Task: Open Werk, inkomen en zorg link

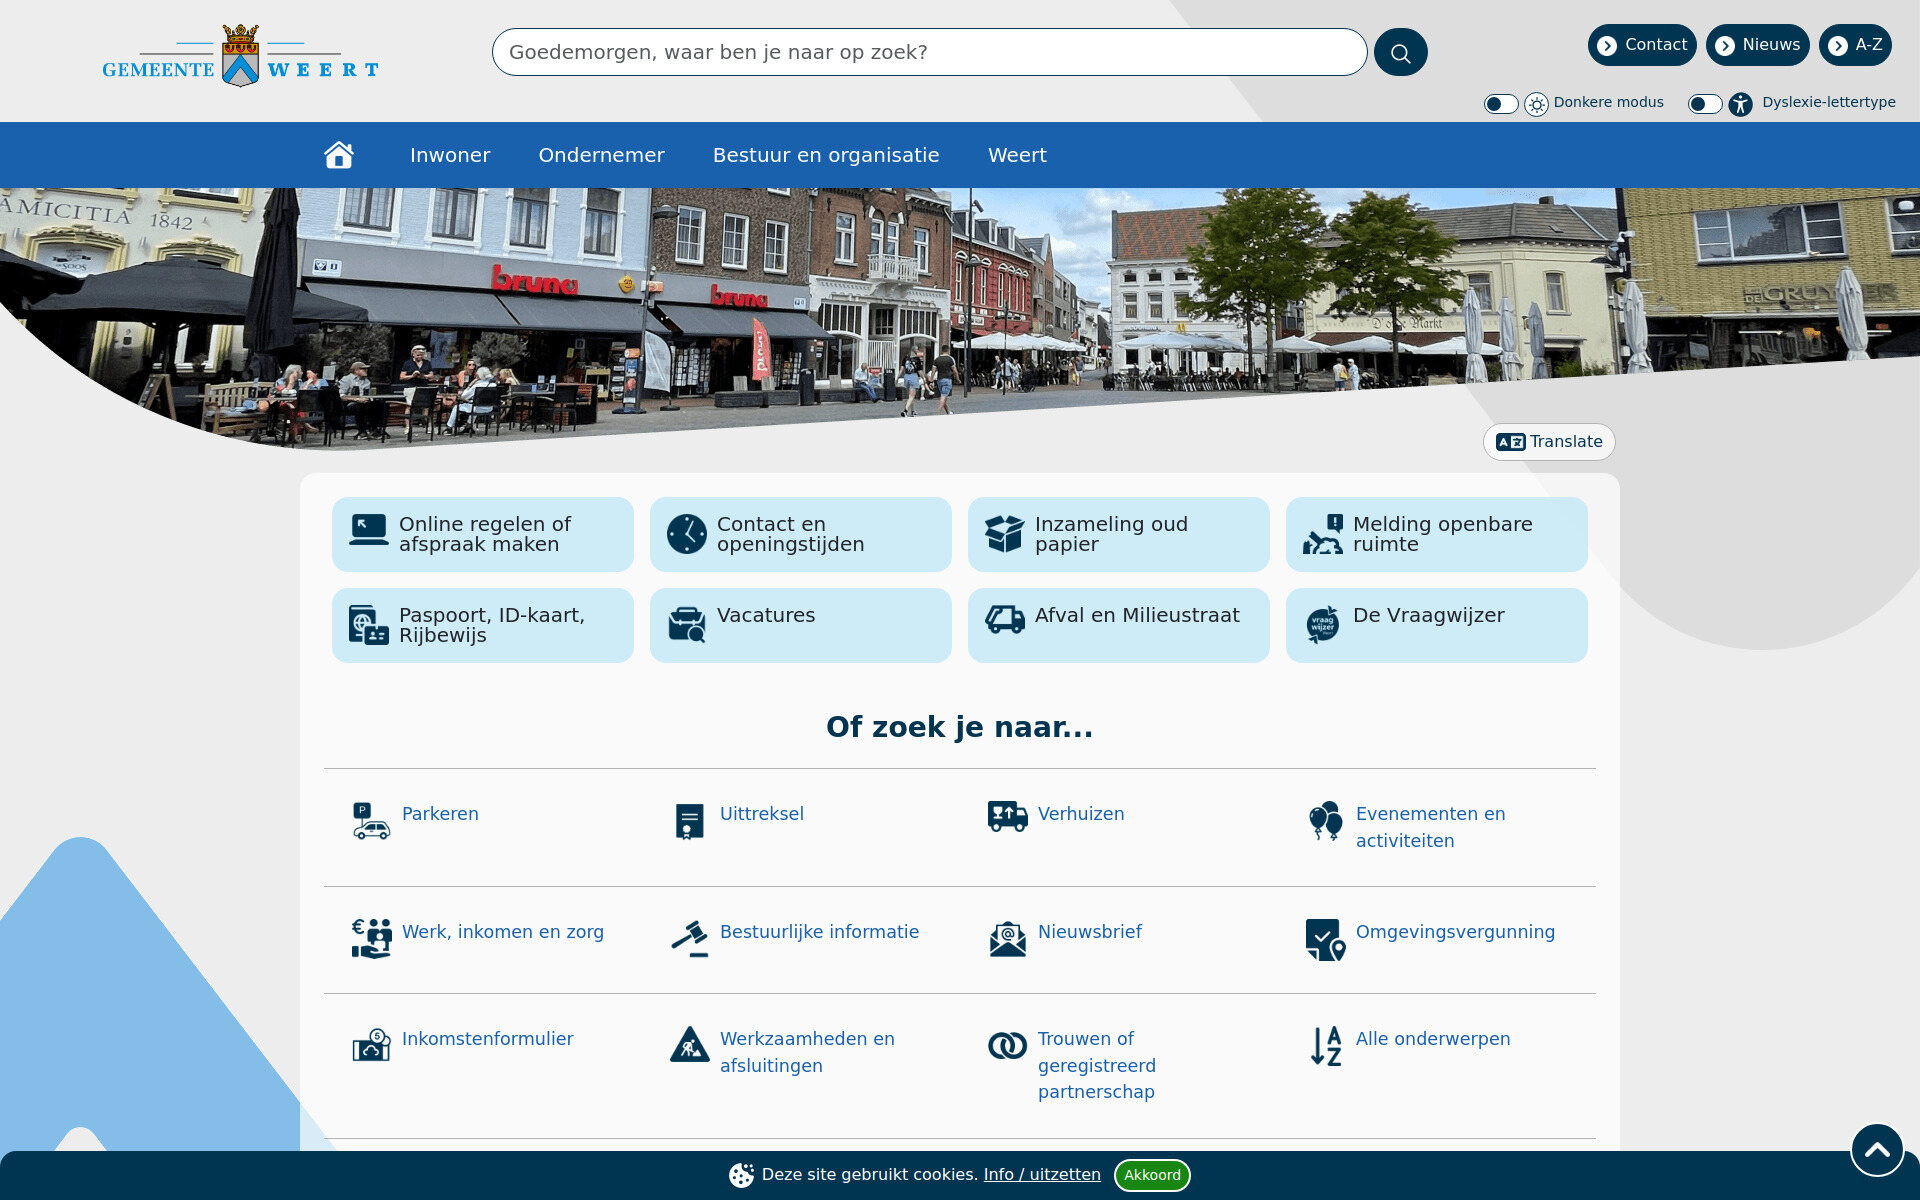Action: point(503,932)
